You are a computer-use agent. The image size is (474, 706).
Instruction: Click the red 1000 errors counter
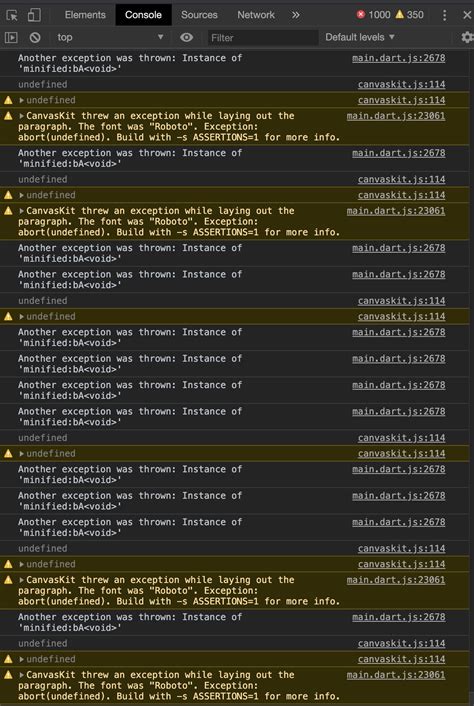point(373,15)
